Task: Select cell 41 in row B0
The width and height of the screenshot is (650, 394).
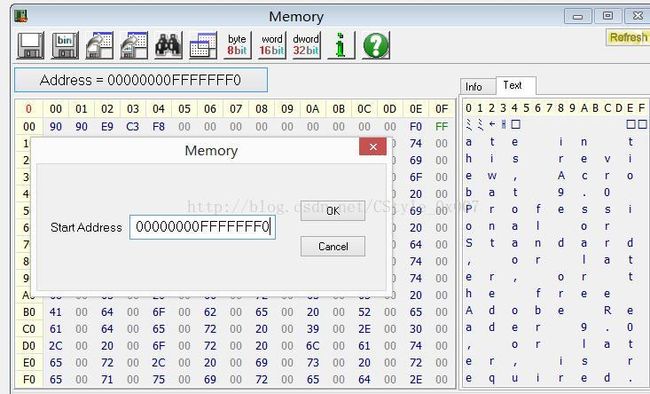Action: click(x=56, y=312)
